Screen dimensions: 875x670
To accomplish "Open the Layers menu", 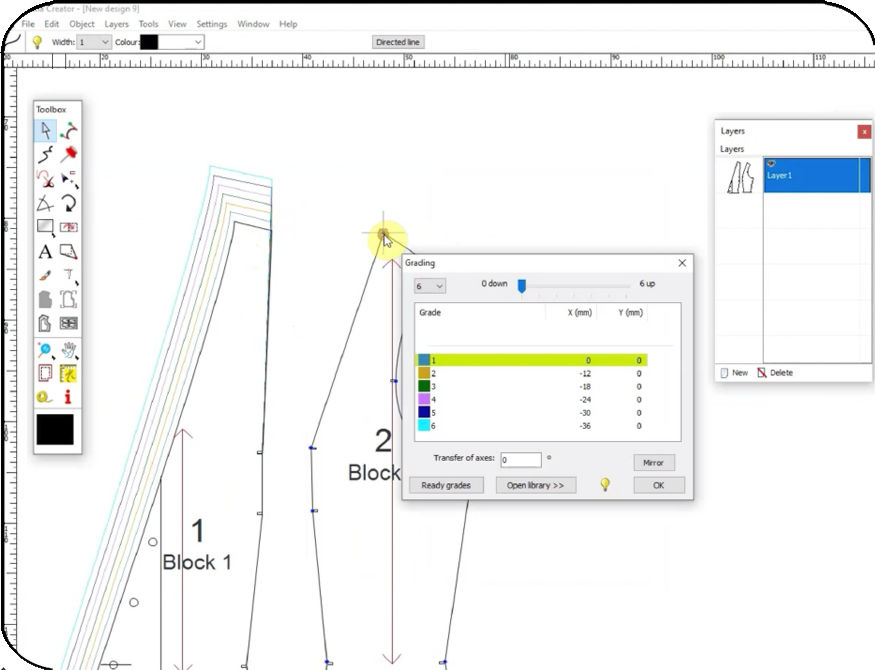I will point(116,24).
